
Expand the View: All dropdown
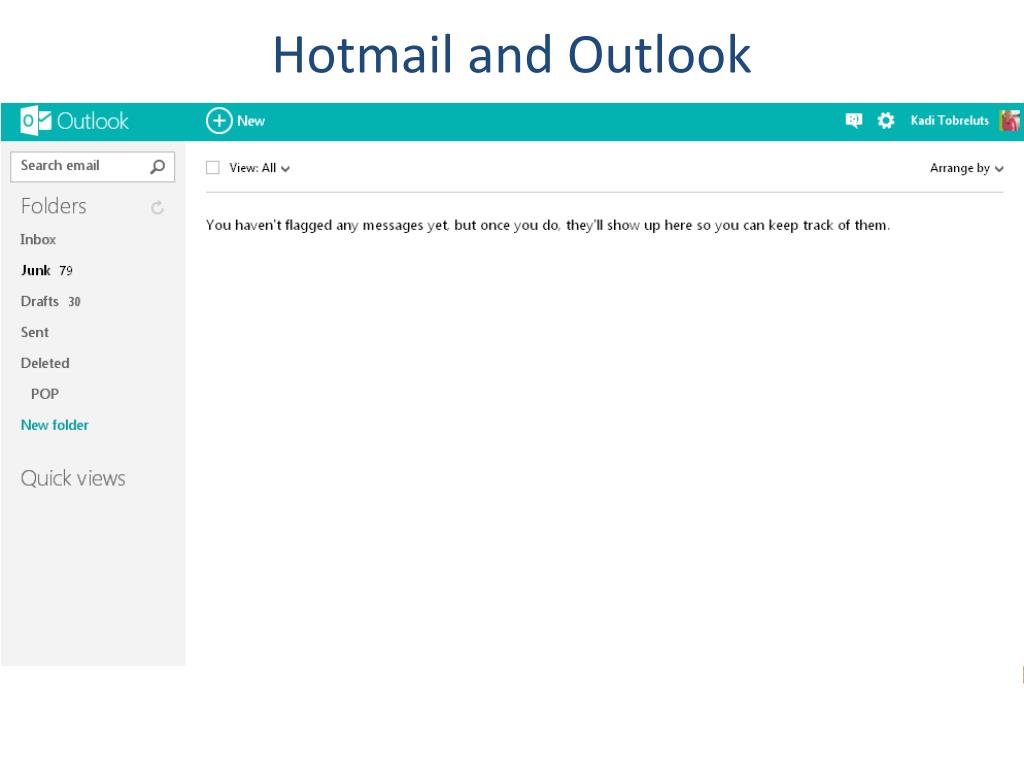click(x=259, y=168)
